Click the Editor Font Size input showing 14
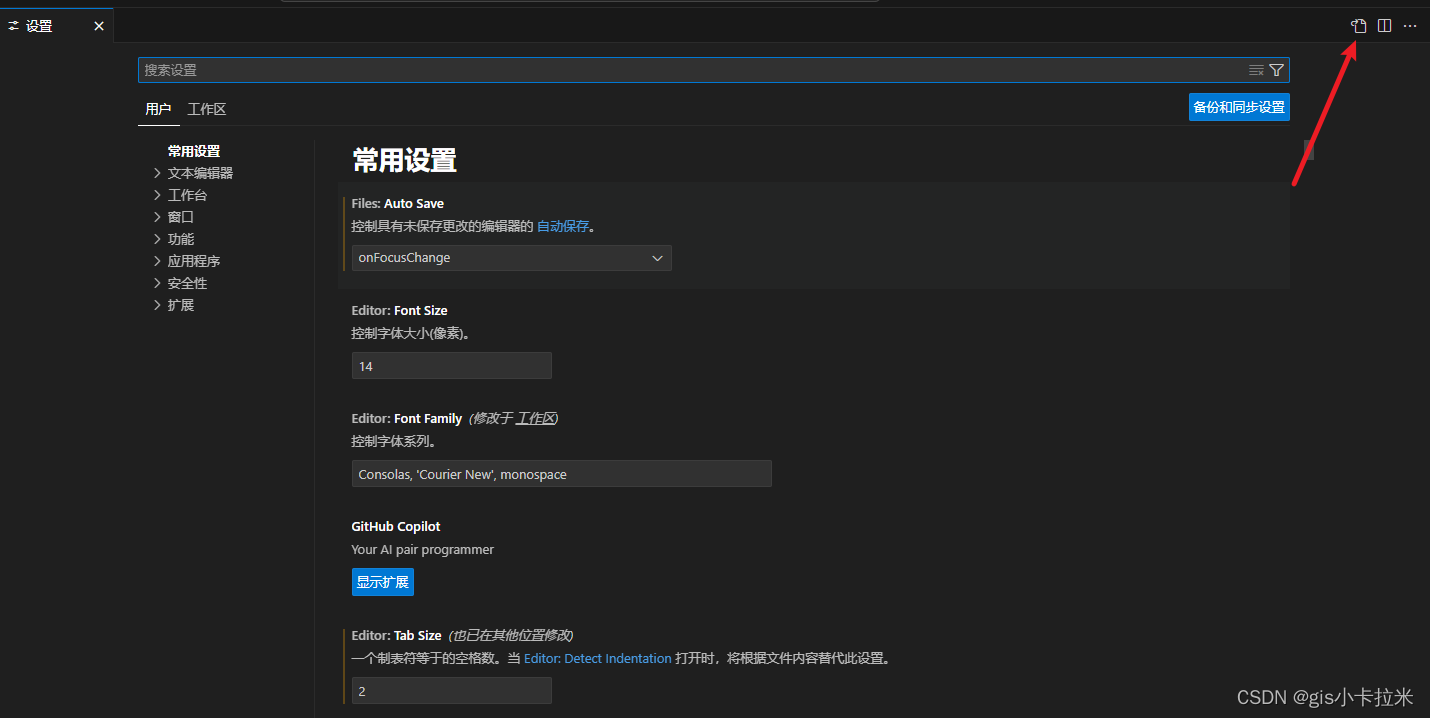1430x718 pixels. tap(451, 365)
